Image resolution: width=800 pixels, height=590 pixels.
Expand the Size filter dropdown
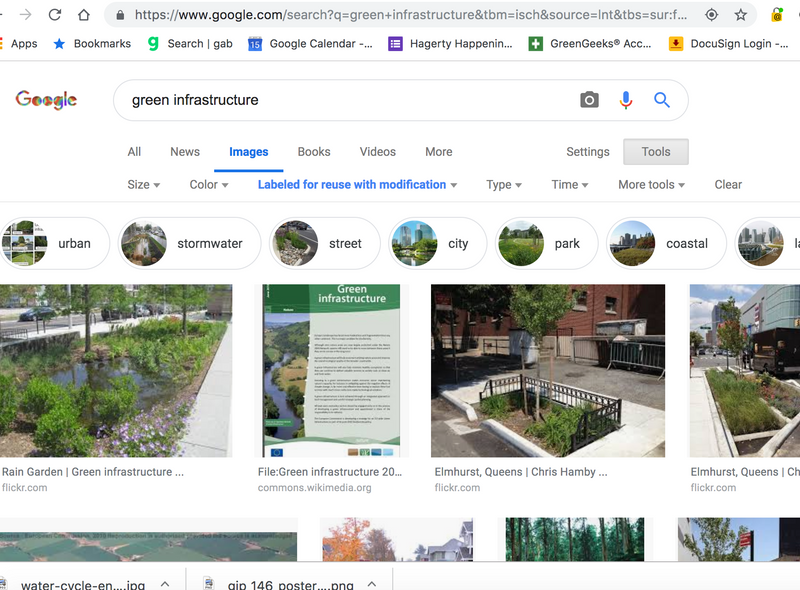pyautogui.click(x=144, y=185)
